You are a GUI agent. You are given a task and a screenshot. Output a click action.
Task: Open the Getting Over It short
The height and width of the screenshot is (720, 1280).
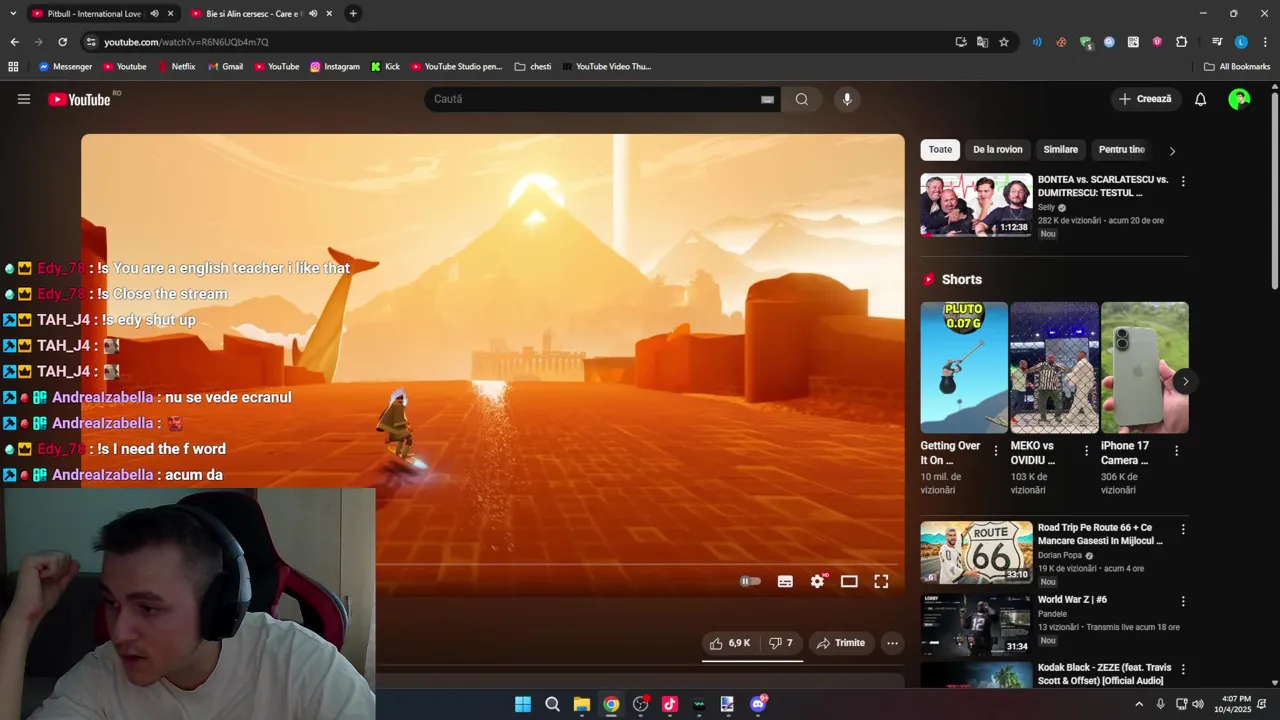(964, 367)
